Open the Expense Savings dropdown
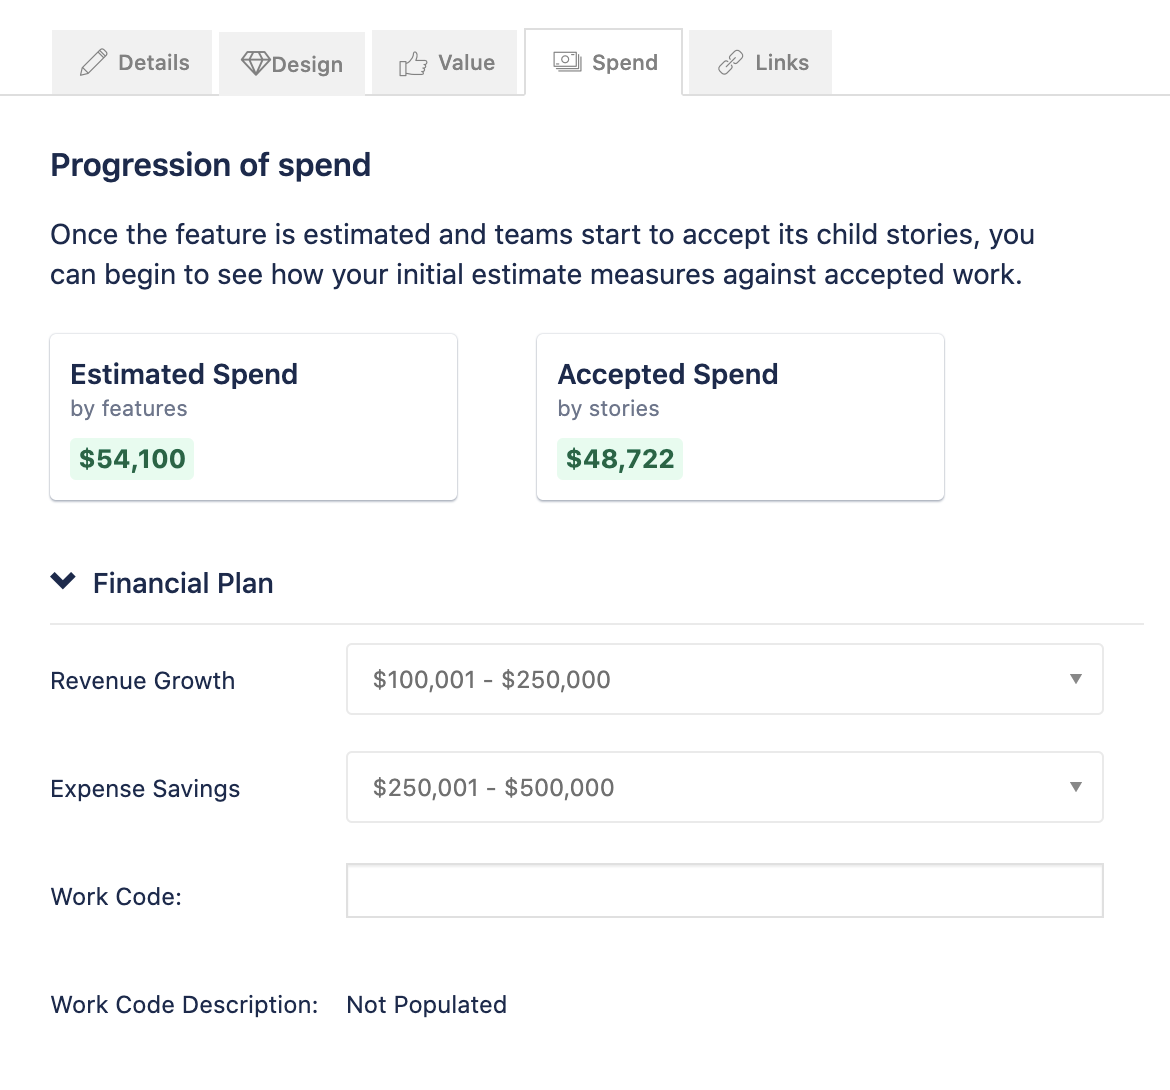The image size is (1170, 1090). click(x=725, y=787)
